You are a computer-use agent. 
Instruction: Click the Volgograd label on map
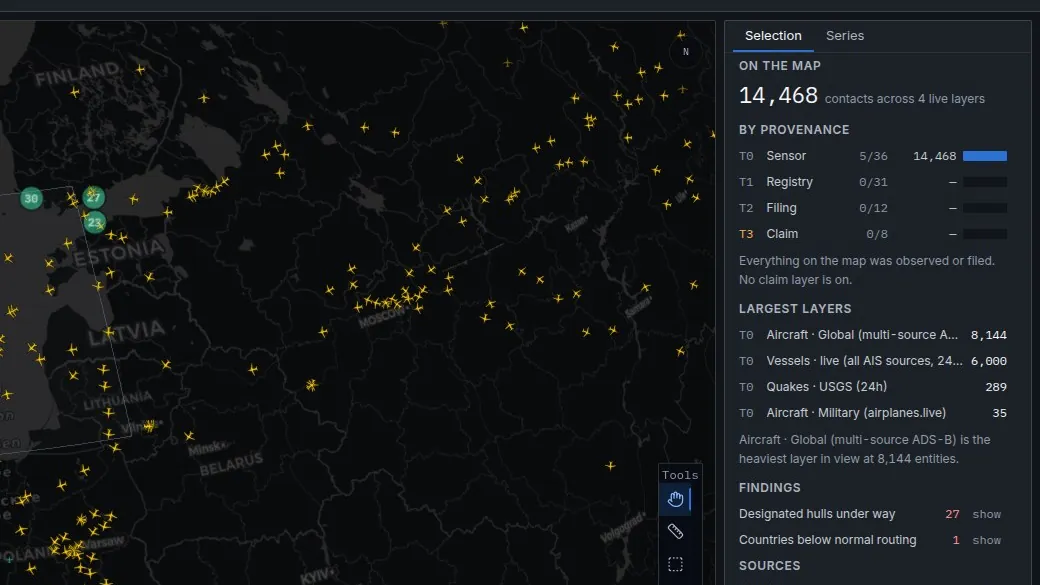(x=622, y=527)
